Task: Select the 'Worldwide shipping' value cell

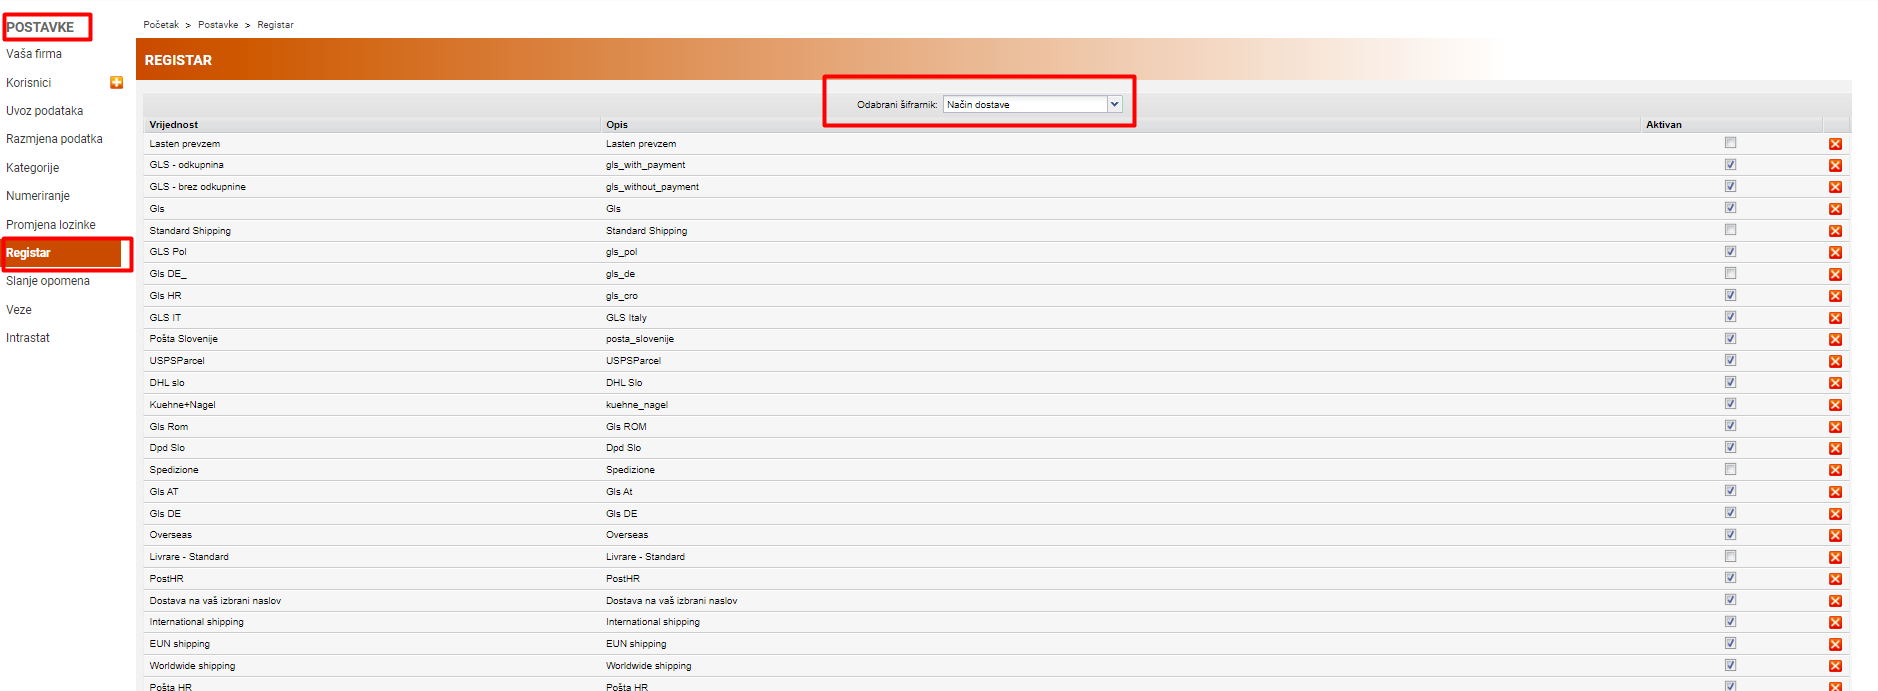Action: coord(193,666)
